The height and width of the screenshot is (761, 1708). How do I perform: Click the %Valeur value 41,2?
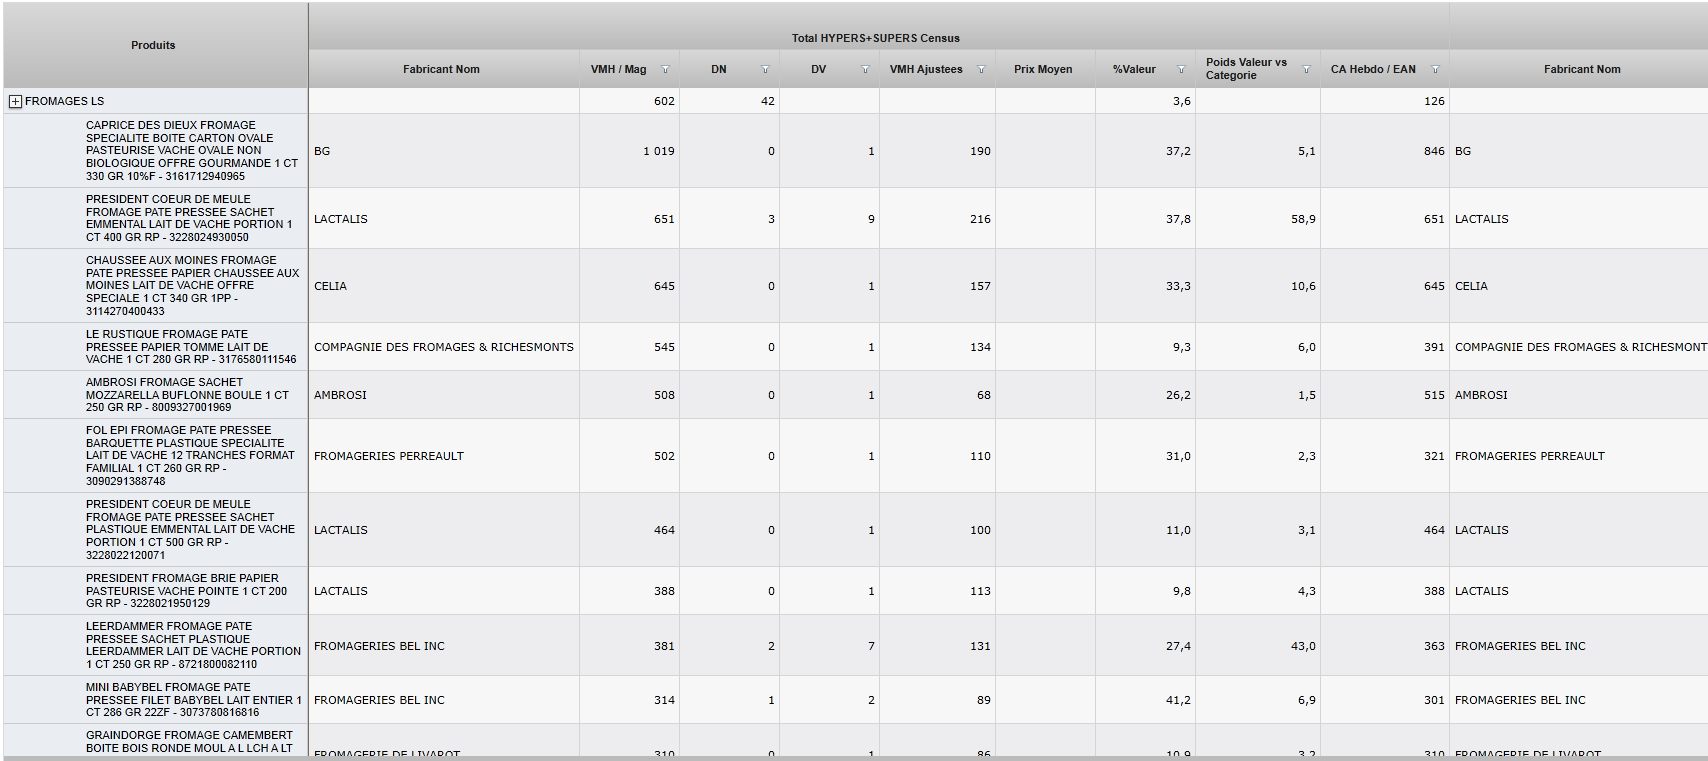[1178, 700]
